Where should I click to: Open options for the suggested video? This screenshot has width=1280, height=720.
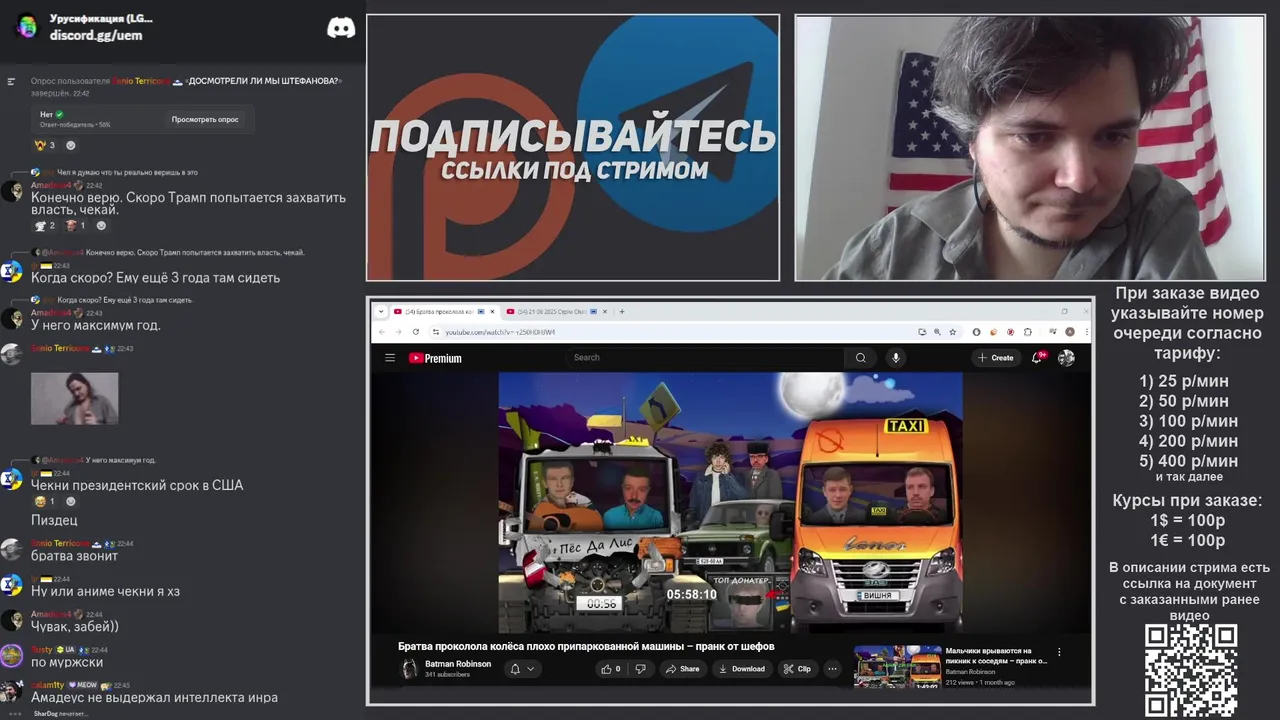coord(1059,652)
